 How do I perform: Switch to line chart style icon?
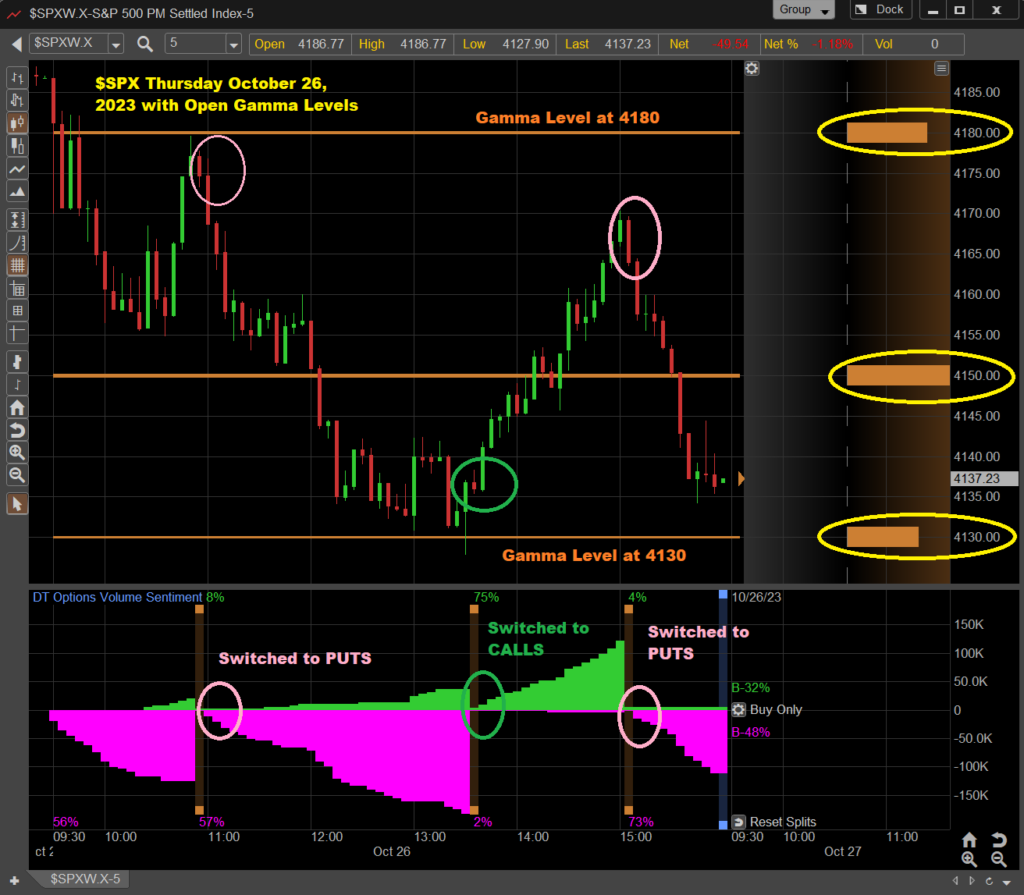(17, 170)
